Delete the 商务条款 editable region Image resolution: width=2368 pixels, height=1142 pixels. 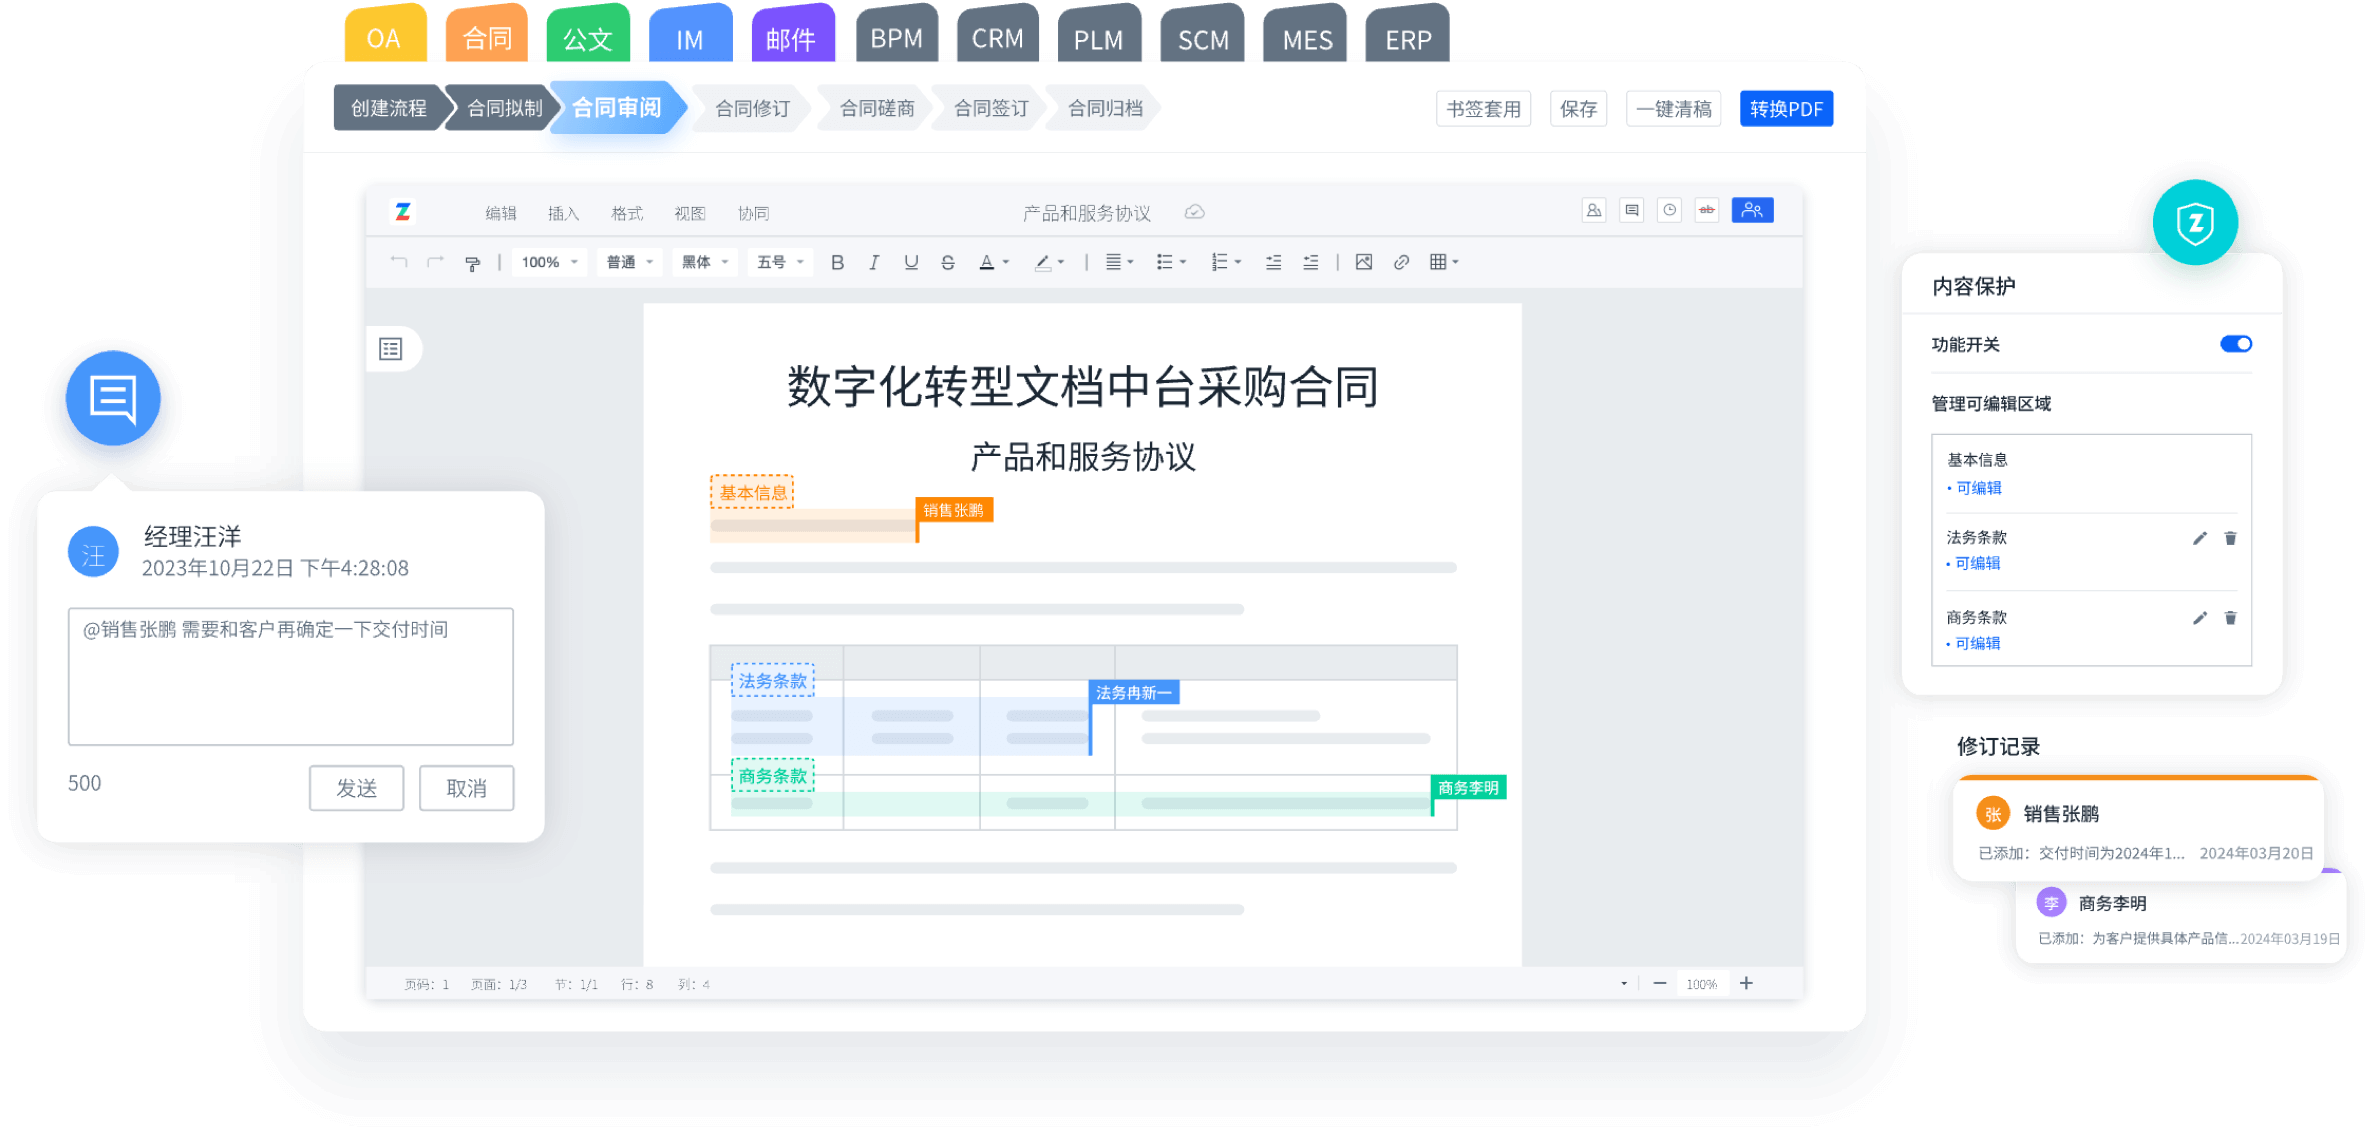tap(2230, 618)
